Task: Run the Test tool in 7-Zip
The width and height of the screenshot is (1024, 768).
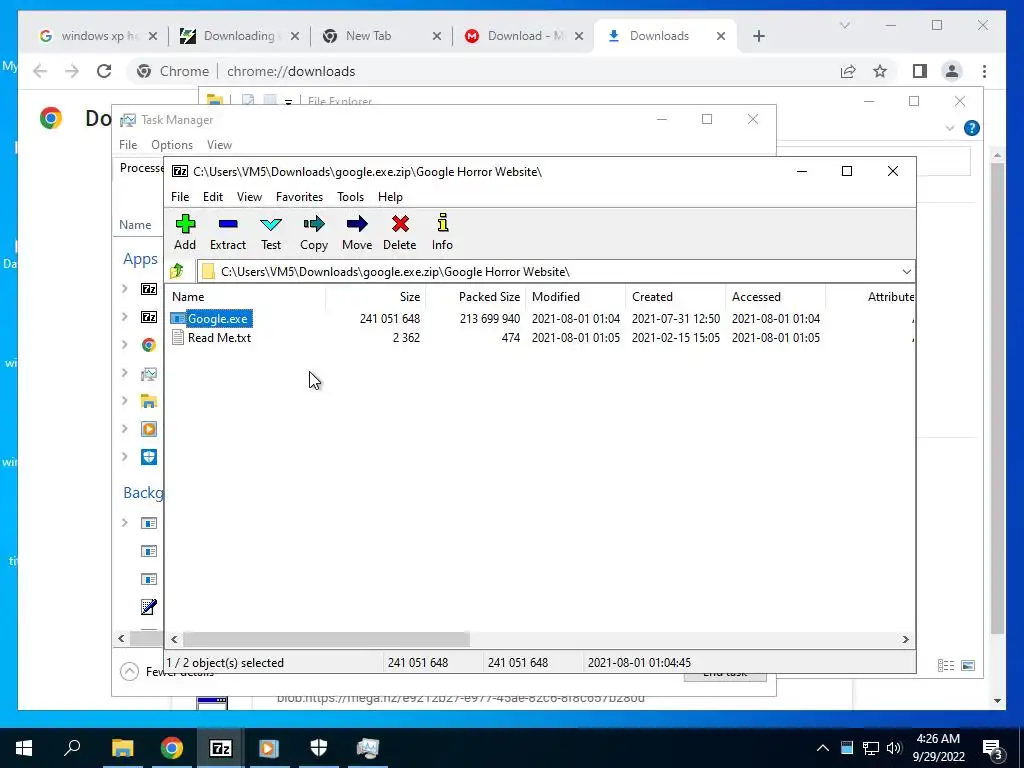Action: coord(271,225)
